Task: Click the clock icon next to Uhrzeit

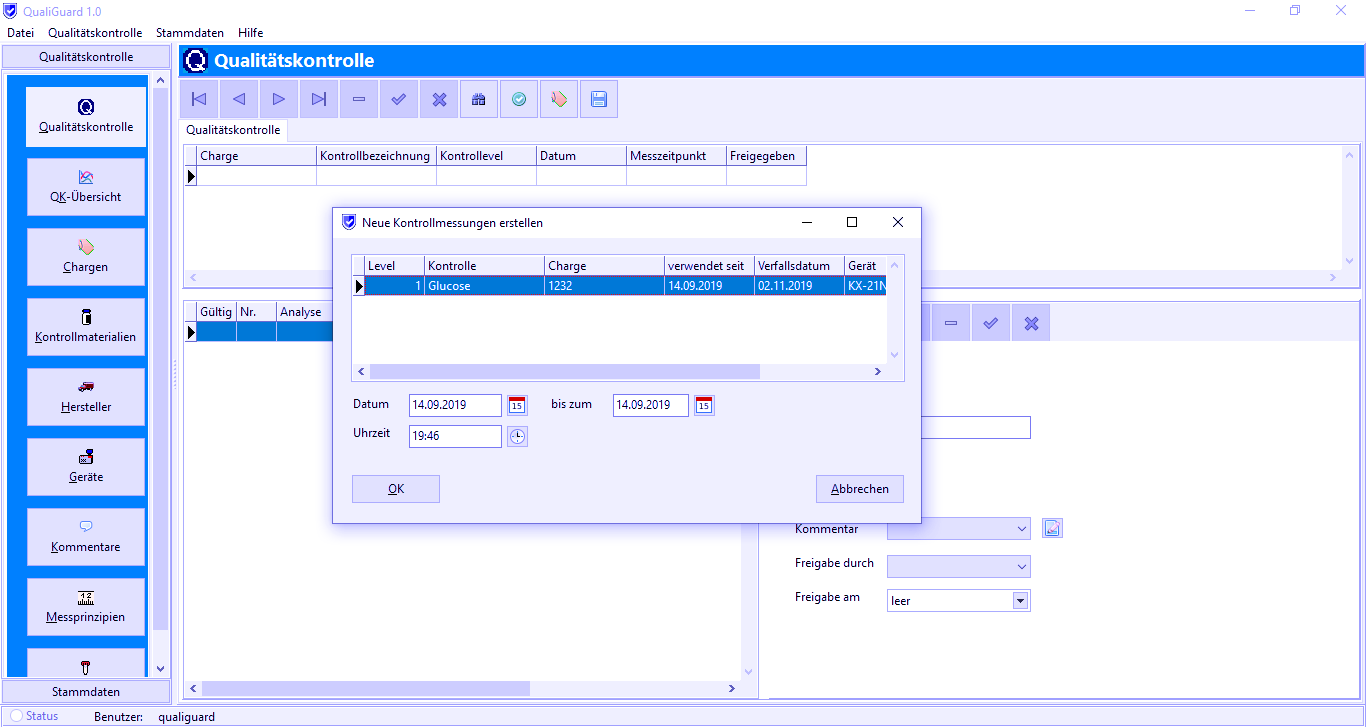Action: click(x=517, y=436)
